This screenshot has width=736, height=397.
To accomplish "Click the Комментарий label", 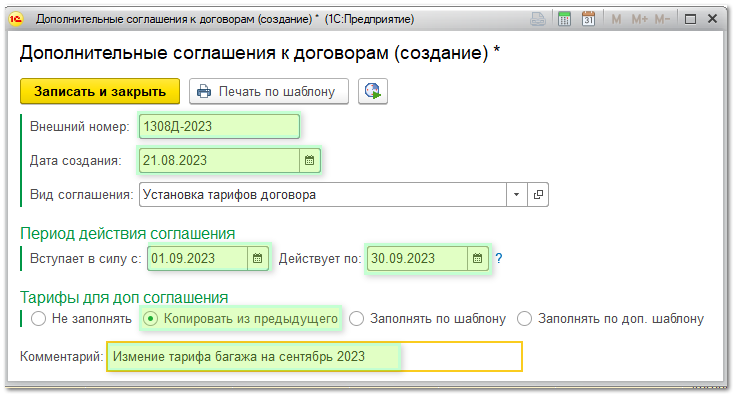I will (61, 356).
